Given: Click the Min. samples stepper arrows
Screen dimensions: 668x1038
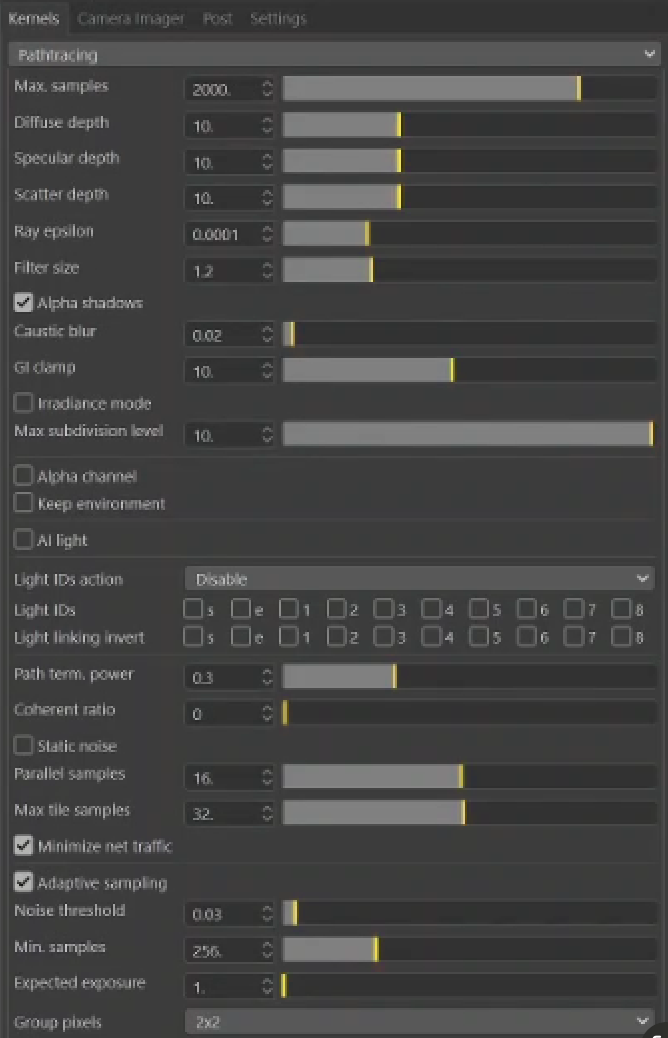Looking at the screenshot, I should pos(267,950).
